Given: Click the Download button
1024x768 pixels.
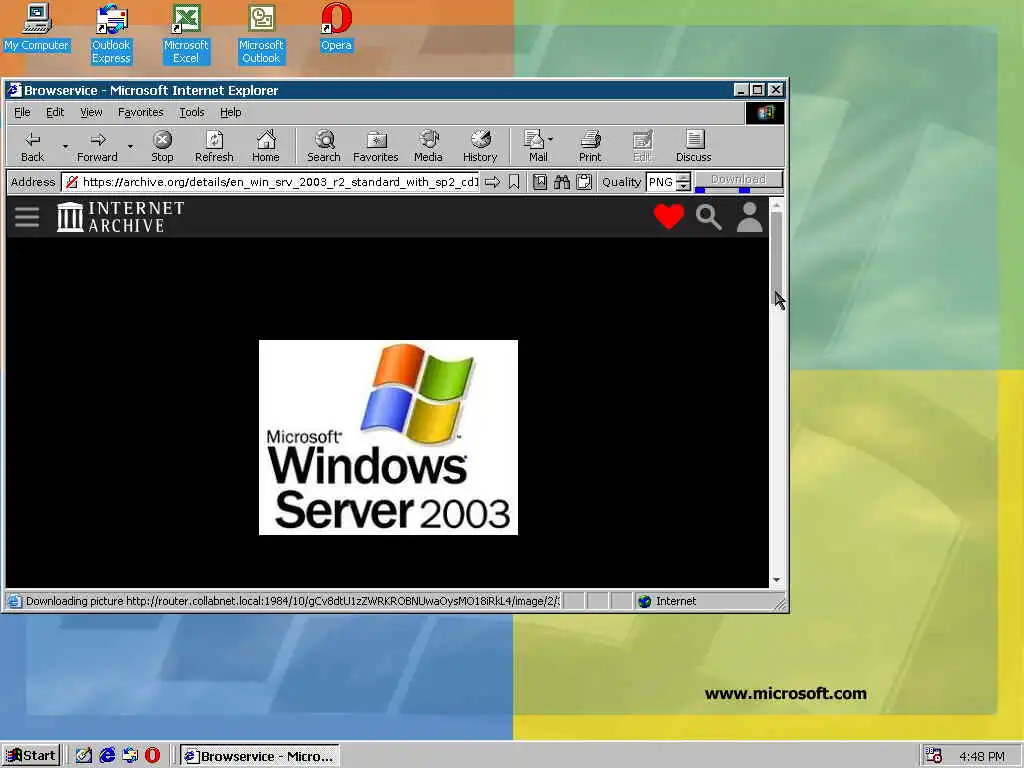Looking at the screenshot, I should [x=738, y=179].
